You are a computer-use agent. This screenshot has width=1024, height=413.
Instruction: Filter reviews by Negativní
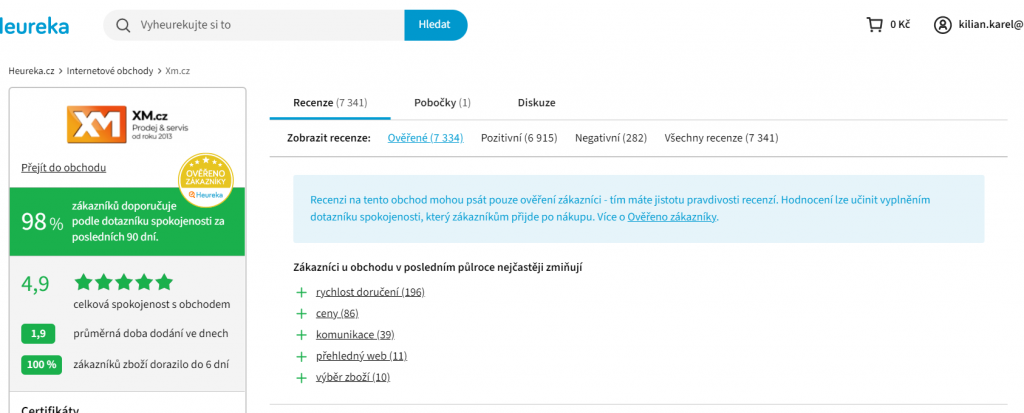(x=610, y=138)
